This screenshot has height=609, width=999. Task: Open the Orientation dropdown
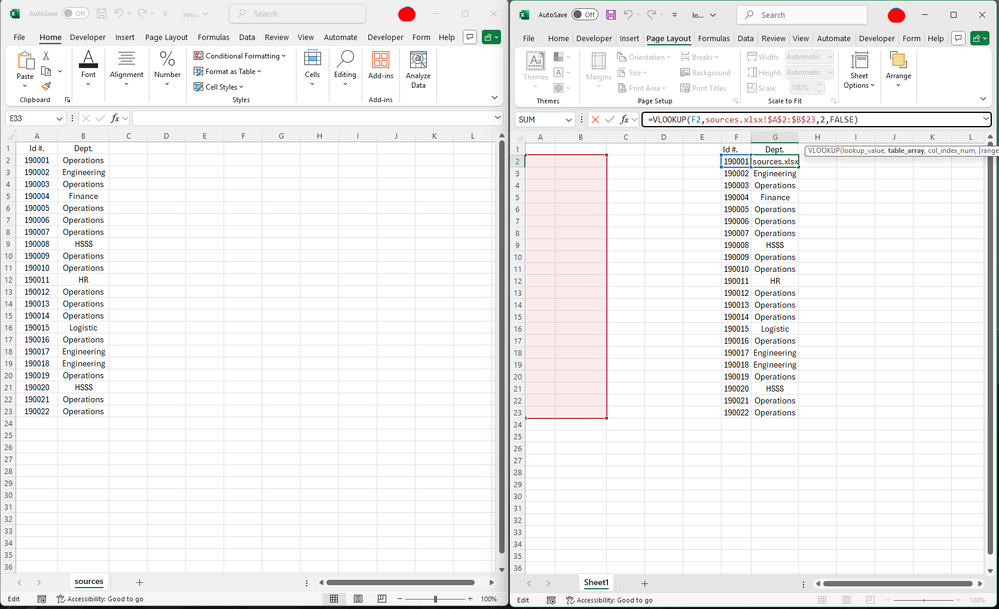click(644, 57)
